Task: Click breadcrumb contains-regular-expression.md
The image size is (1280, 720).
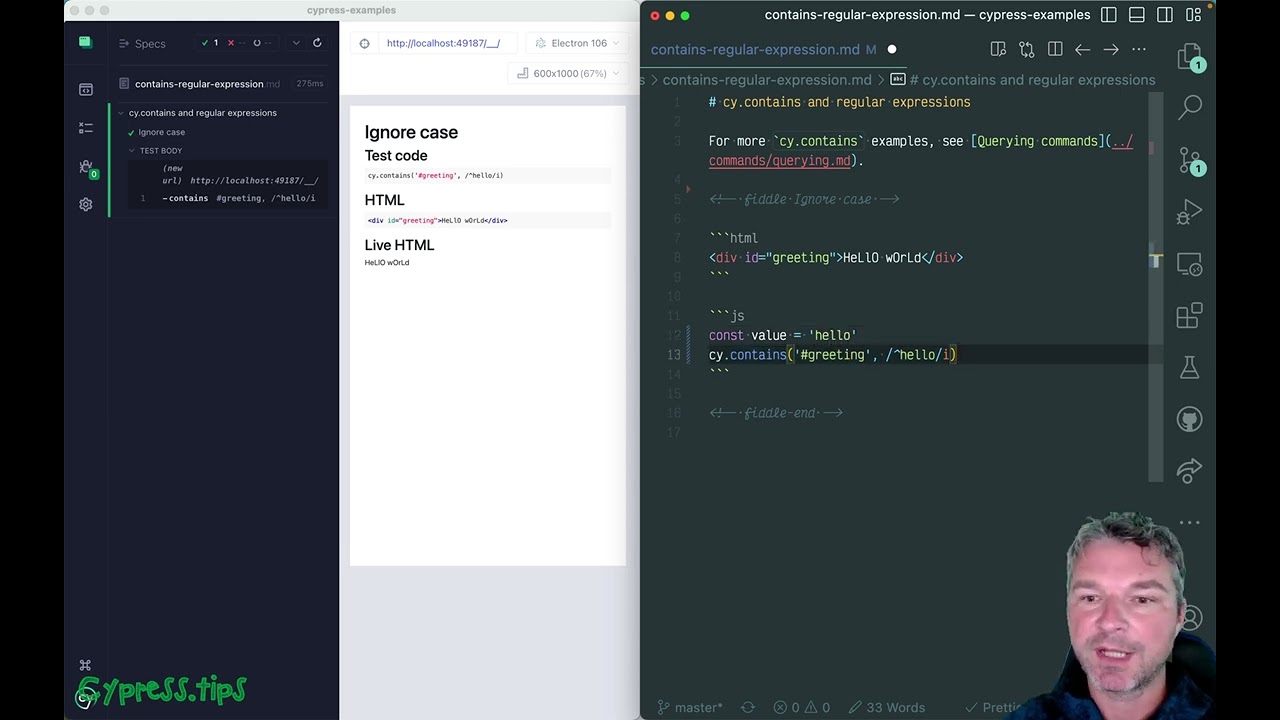Action: [x=767, y=80]
